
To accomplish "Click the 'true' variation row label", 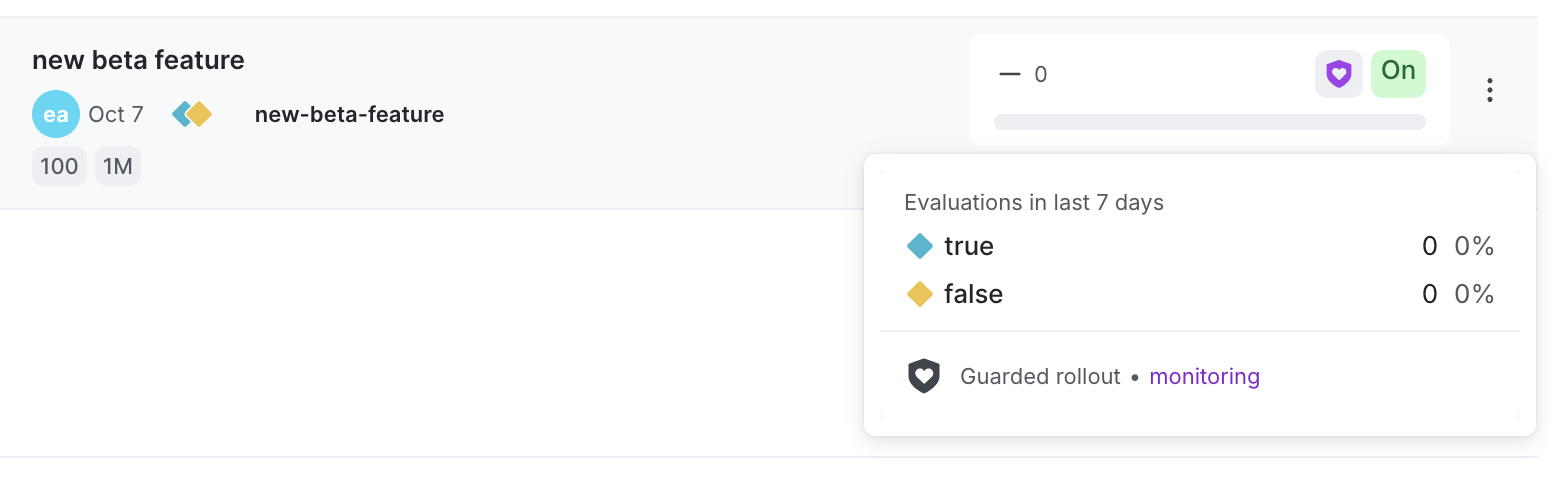I will (x=968, y=246).
